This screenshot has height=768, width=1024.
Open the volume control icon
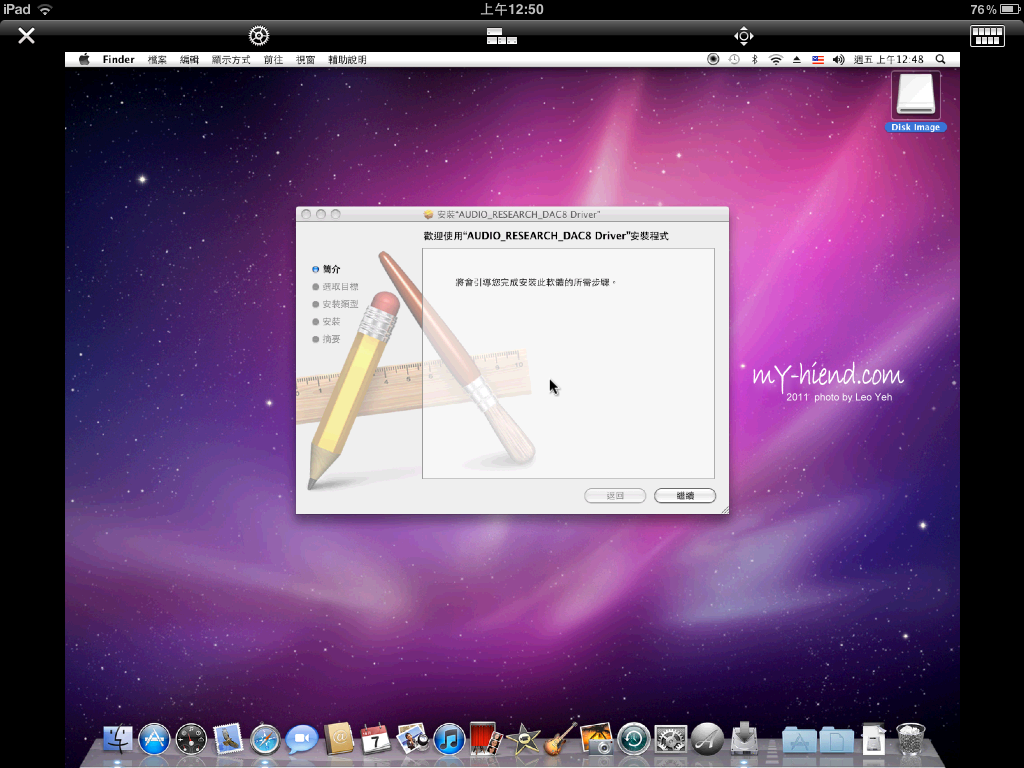coord(839,59)
